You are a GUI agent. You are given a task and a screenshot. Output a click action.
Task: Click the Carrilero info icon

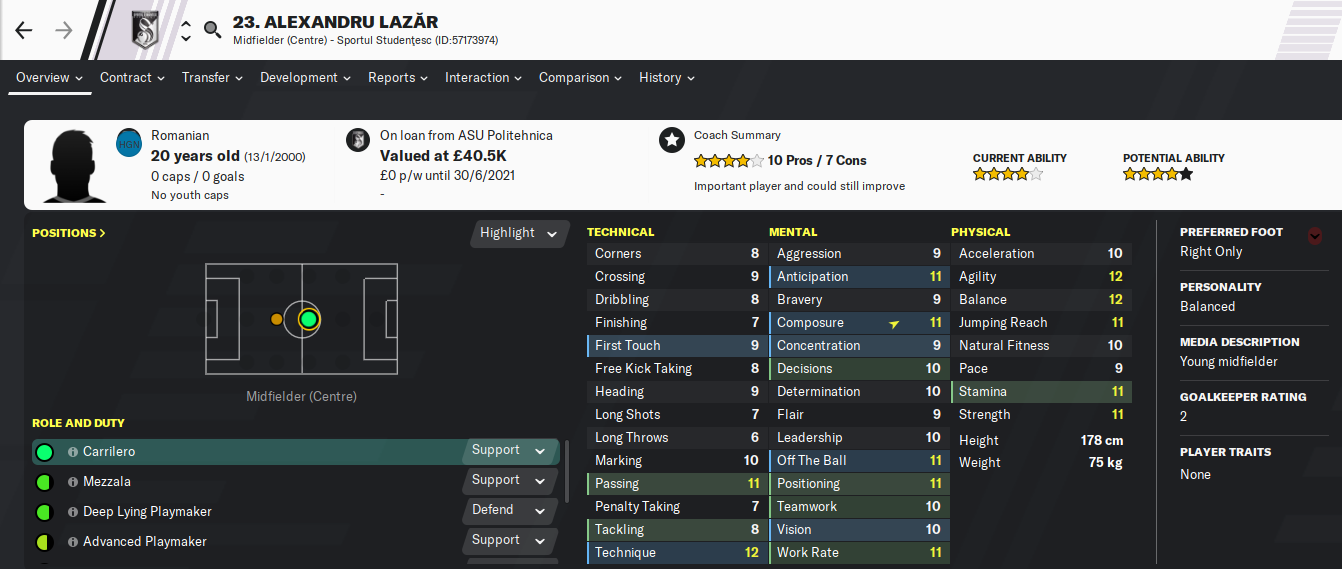pos(73,452)
